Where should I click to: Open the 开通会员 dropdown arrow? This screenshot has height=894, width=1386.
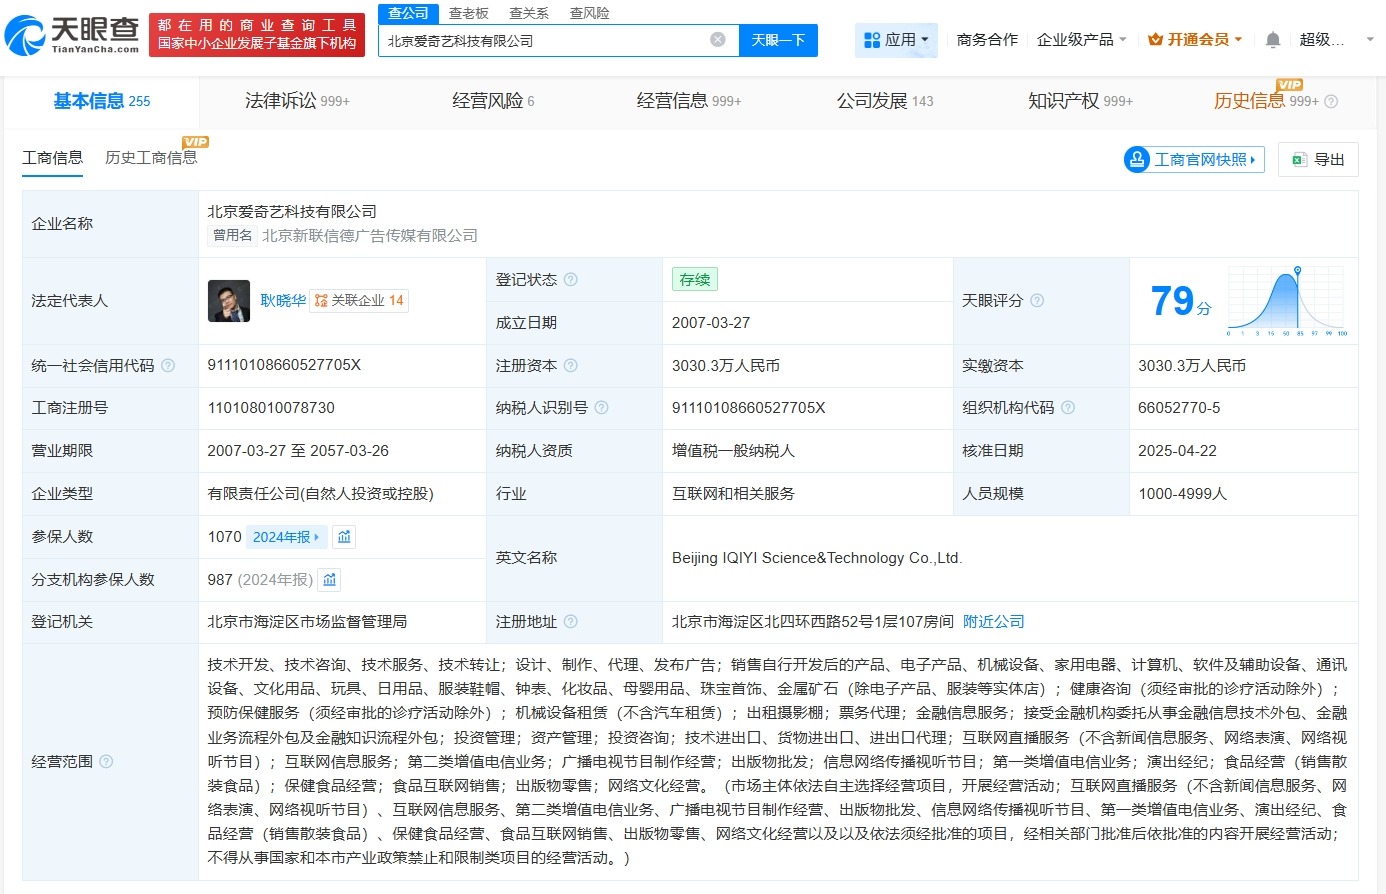pos(1240,39)
